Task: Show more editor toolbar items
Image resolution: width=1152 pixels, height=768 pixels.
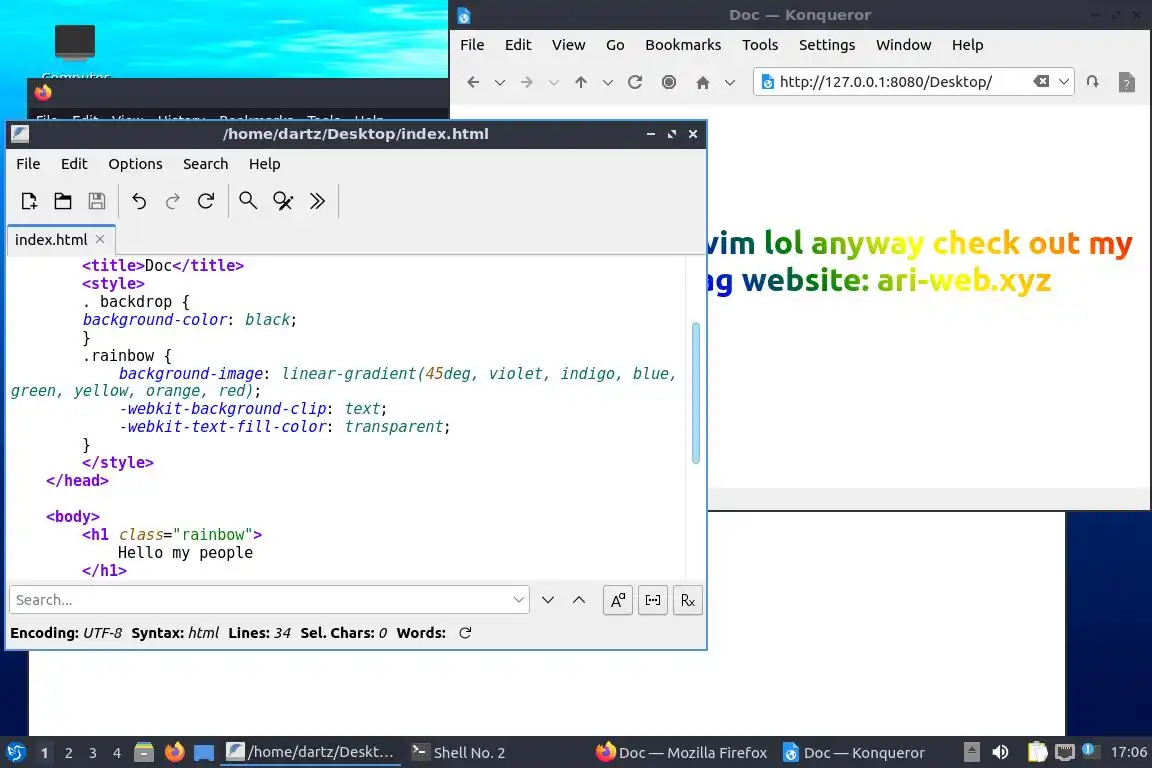Action: [x=317, y=201]
